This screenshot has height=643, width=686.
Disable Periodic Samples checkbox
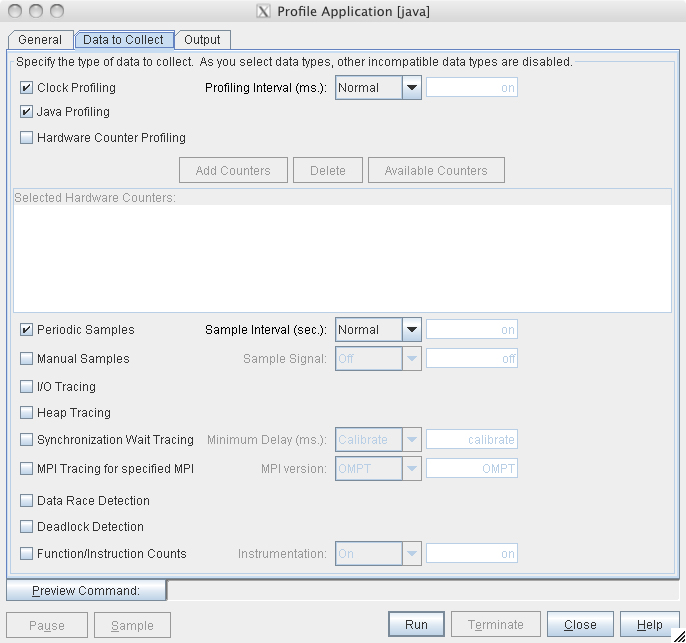point(26,329)
